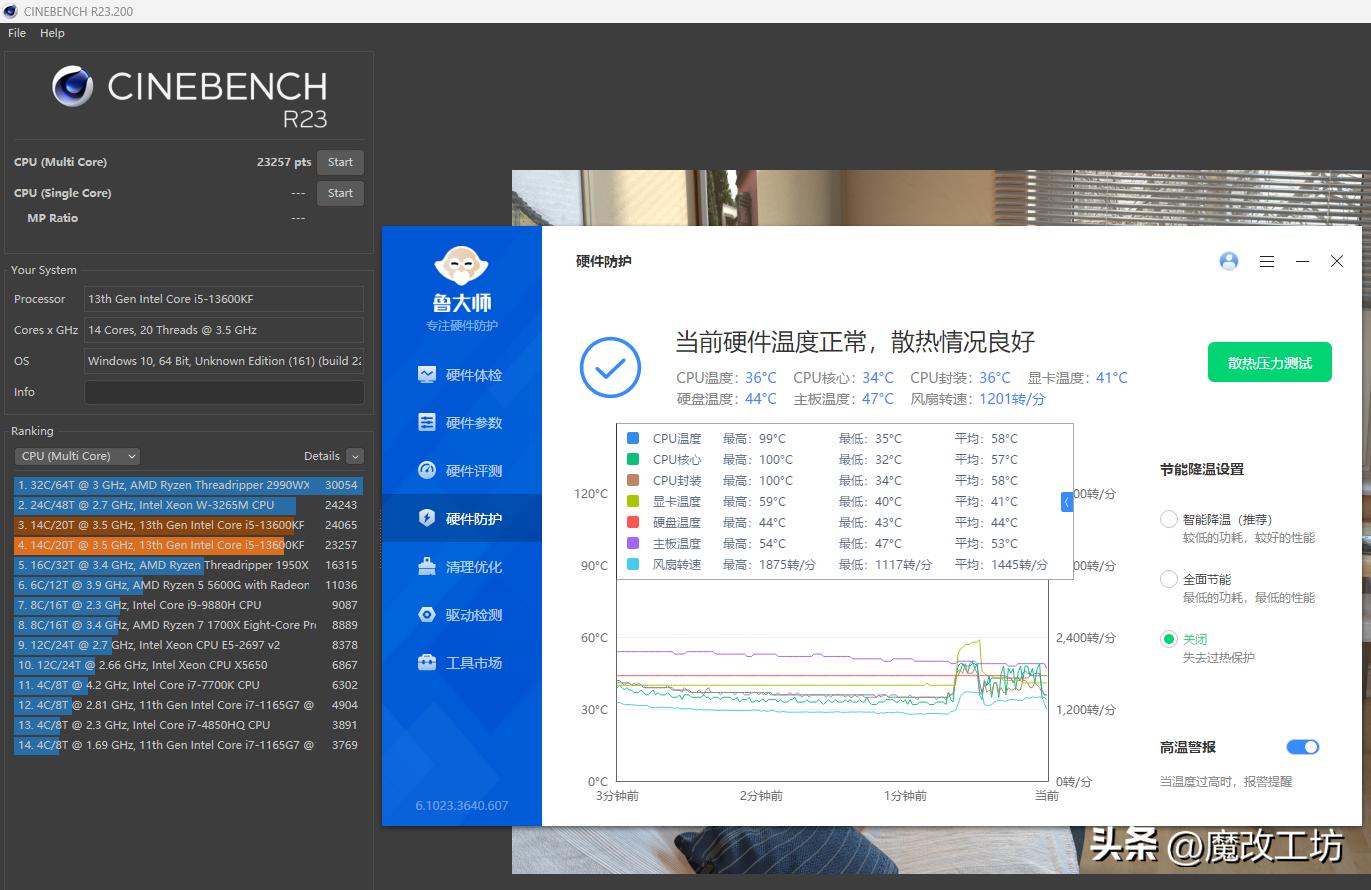Launch 驱动检测 driver detection
Image resolution: width=1371 pixels, height=890 pixels.
click(461, 614)
